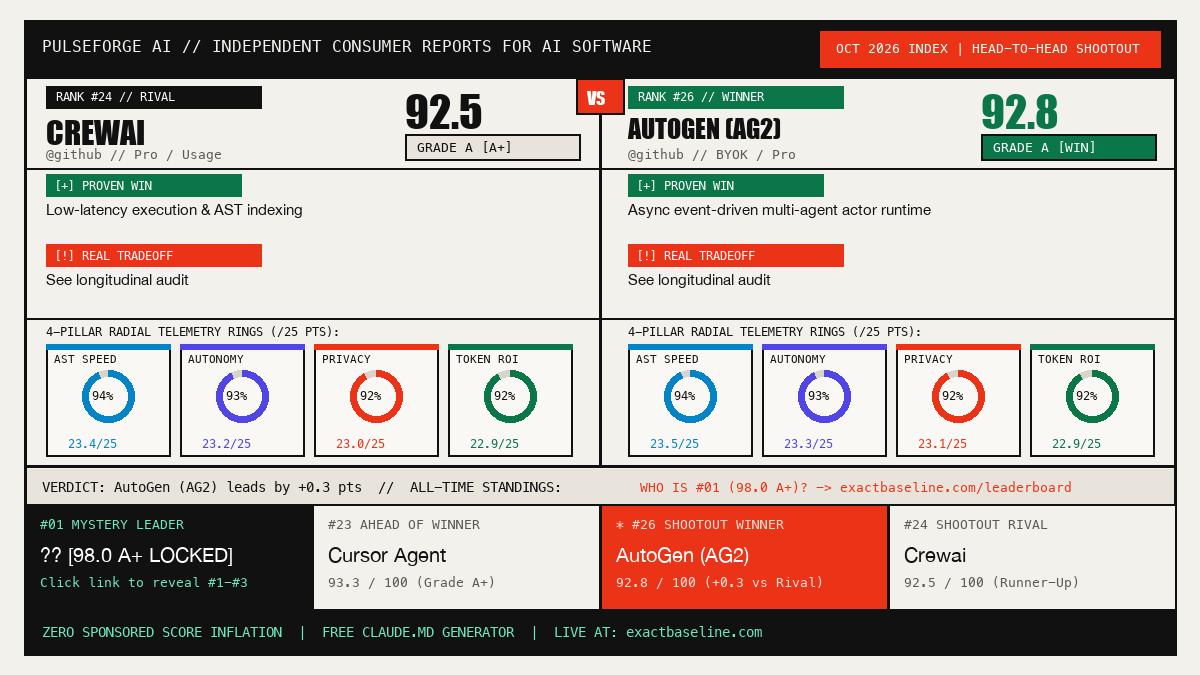The height and width of the screenshot is (675, 1200).
Task: Click CrewAI's Token ROI 92% ring
Action: pos(510,396)
